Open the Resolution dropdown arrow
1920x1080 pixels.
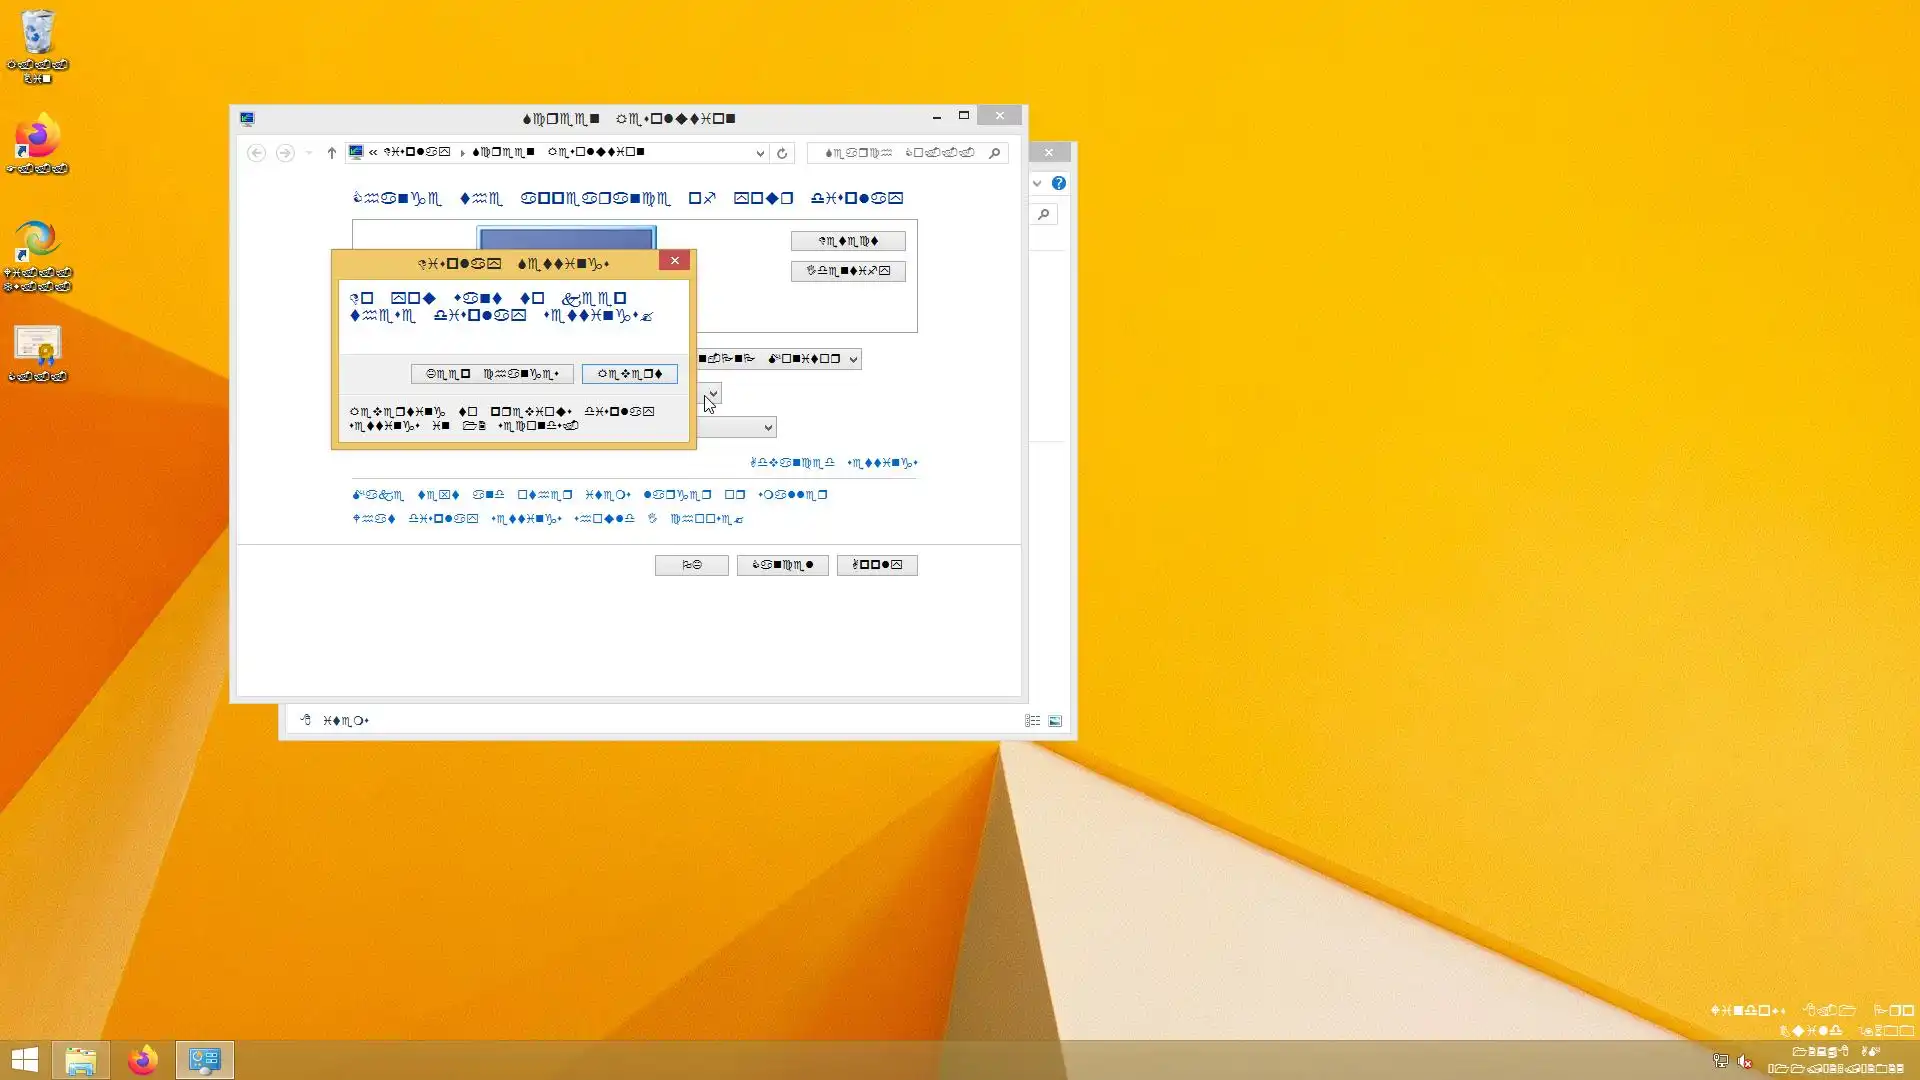[x=713, y=392]
